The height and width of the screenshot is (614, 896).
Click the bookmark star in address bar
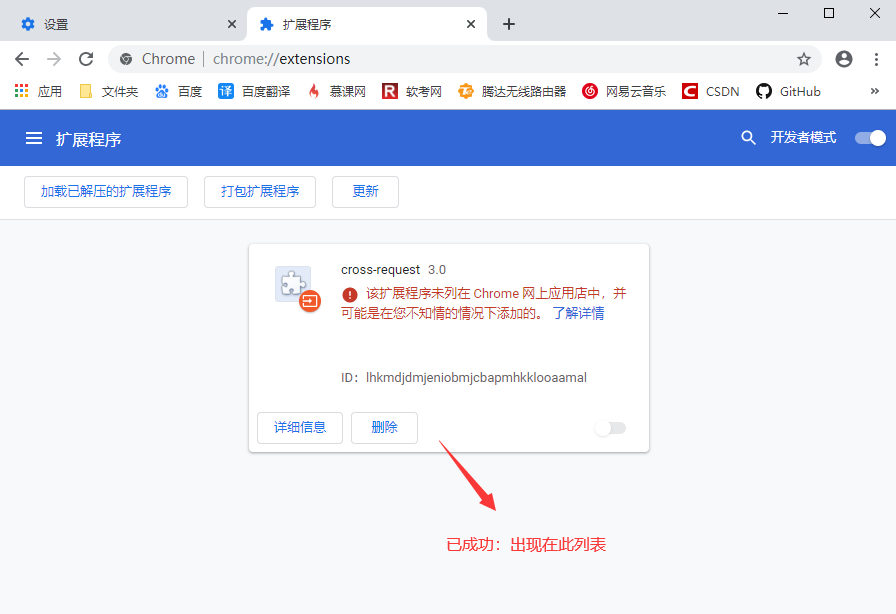805,59
